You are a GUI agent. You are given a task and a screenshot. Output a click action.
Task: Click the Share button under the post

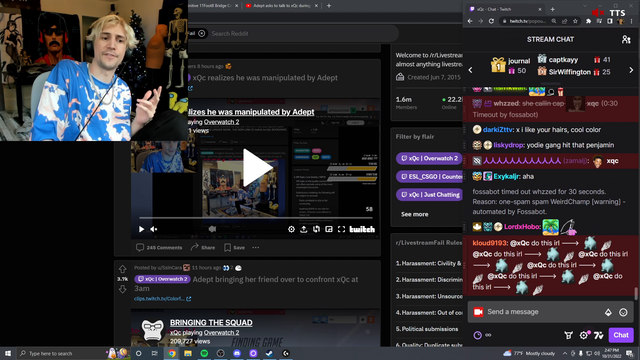[x=203, y=247]
